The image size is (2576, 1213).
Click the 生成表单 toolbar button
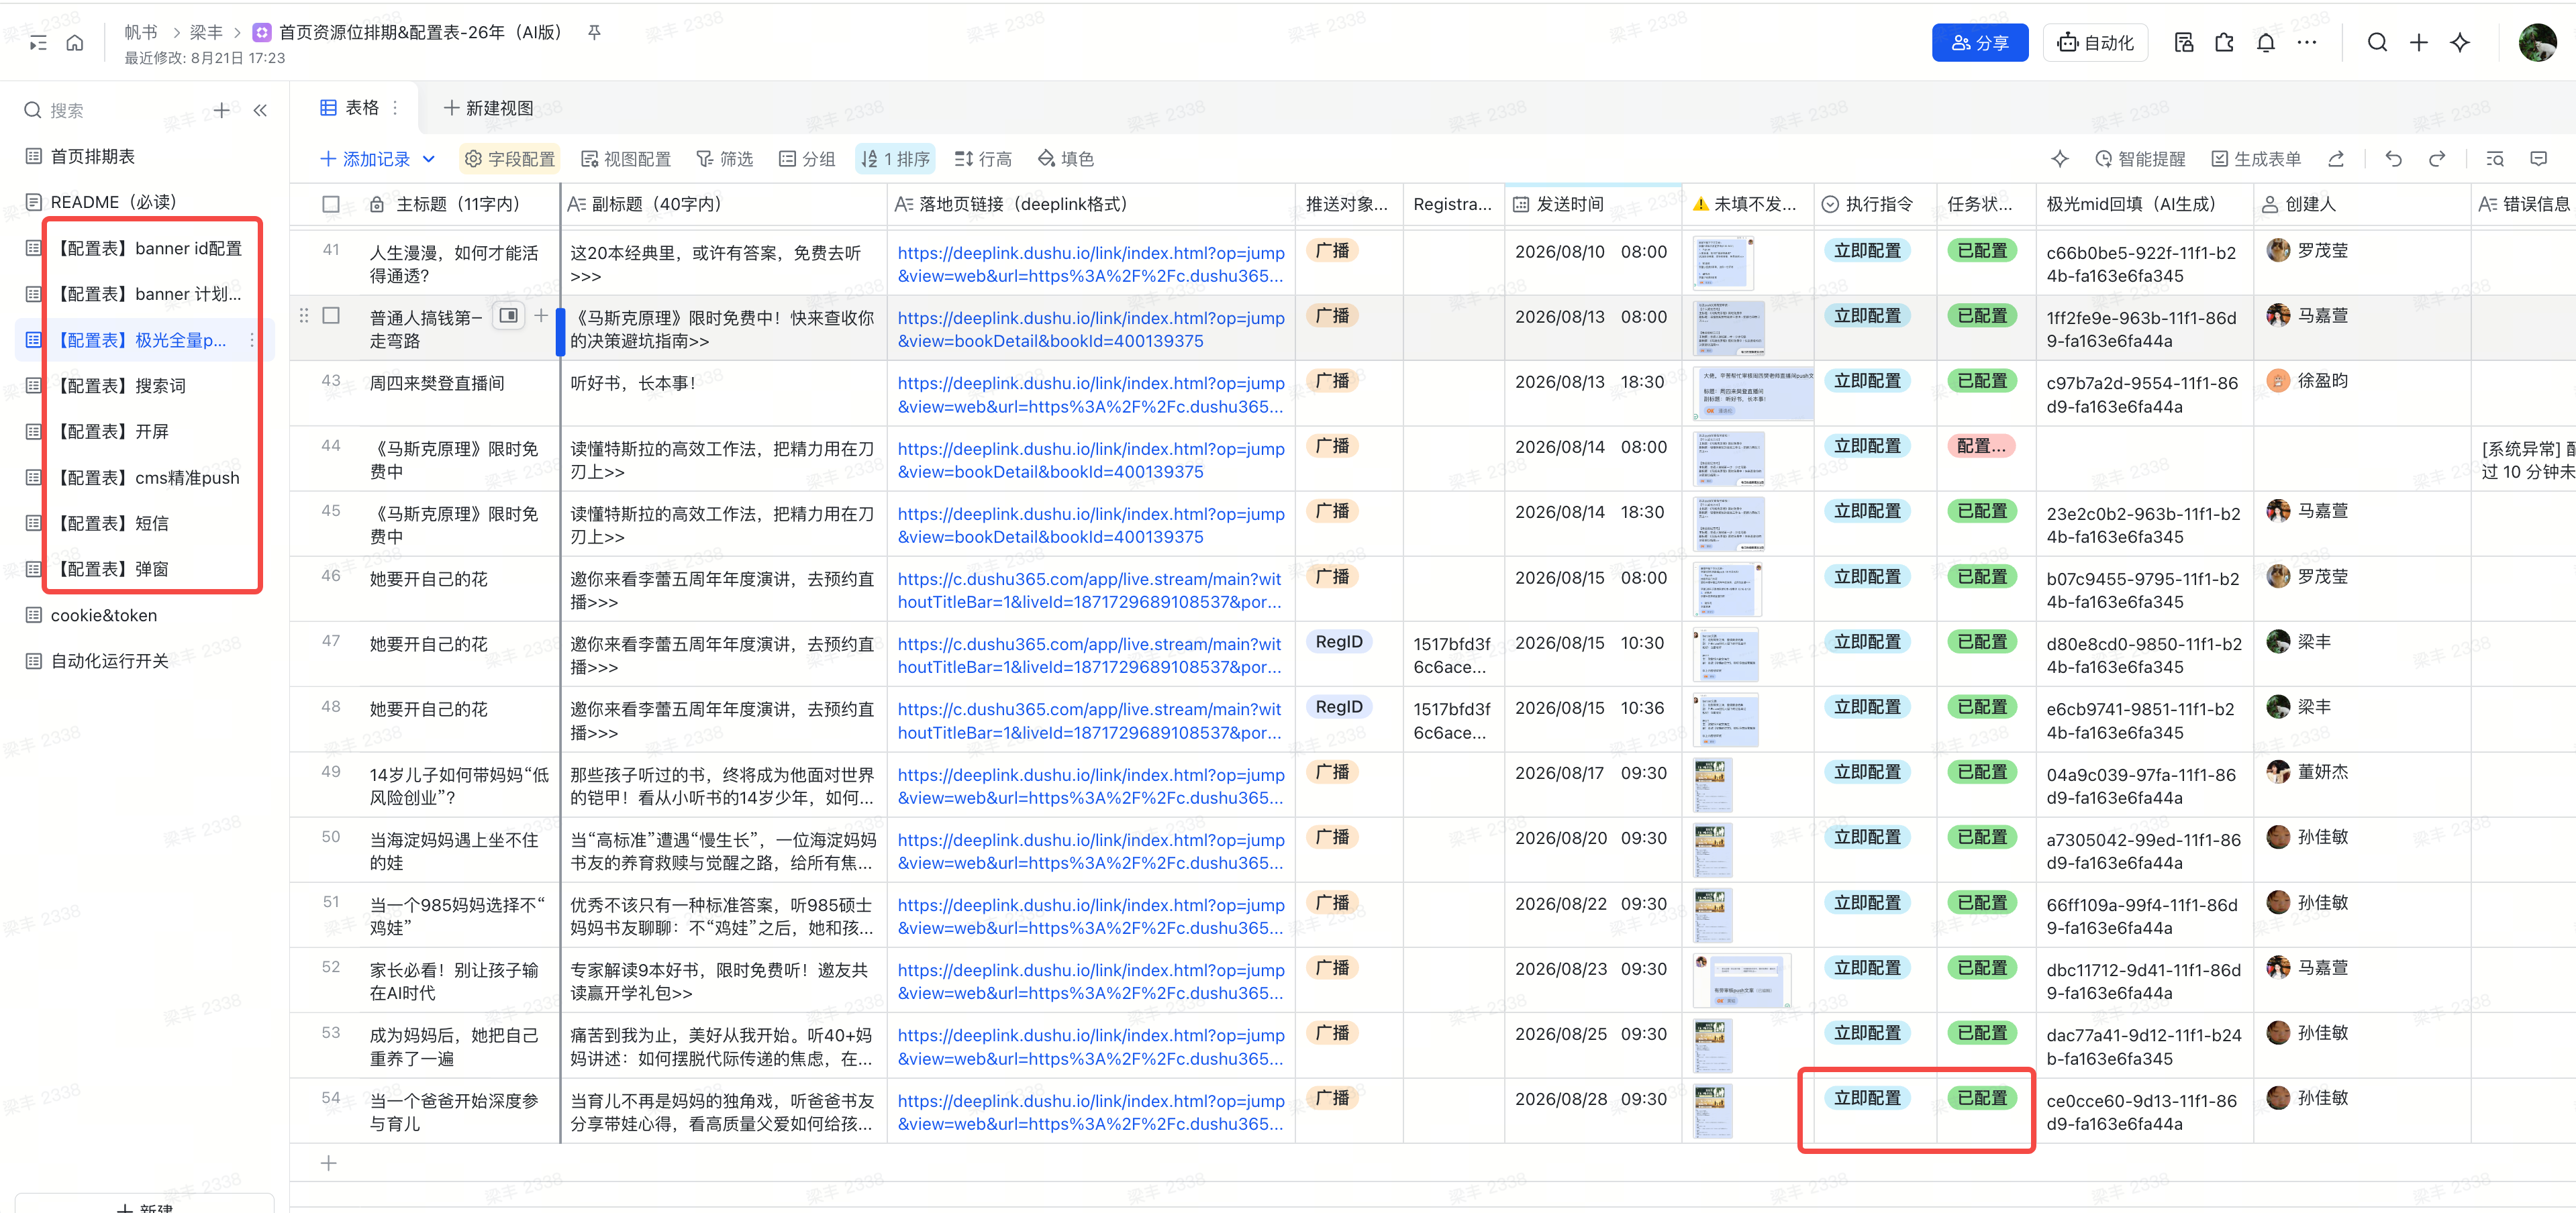pos(2256,159)
